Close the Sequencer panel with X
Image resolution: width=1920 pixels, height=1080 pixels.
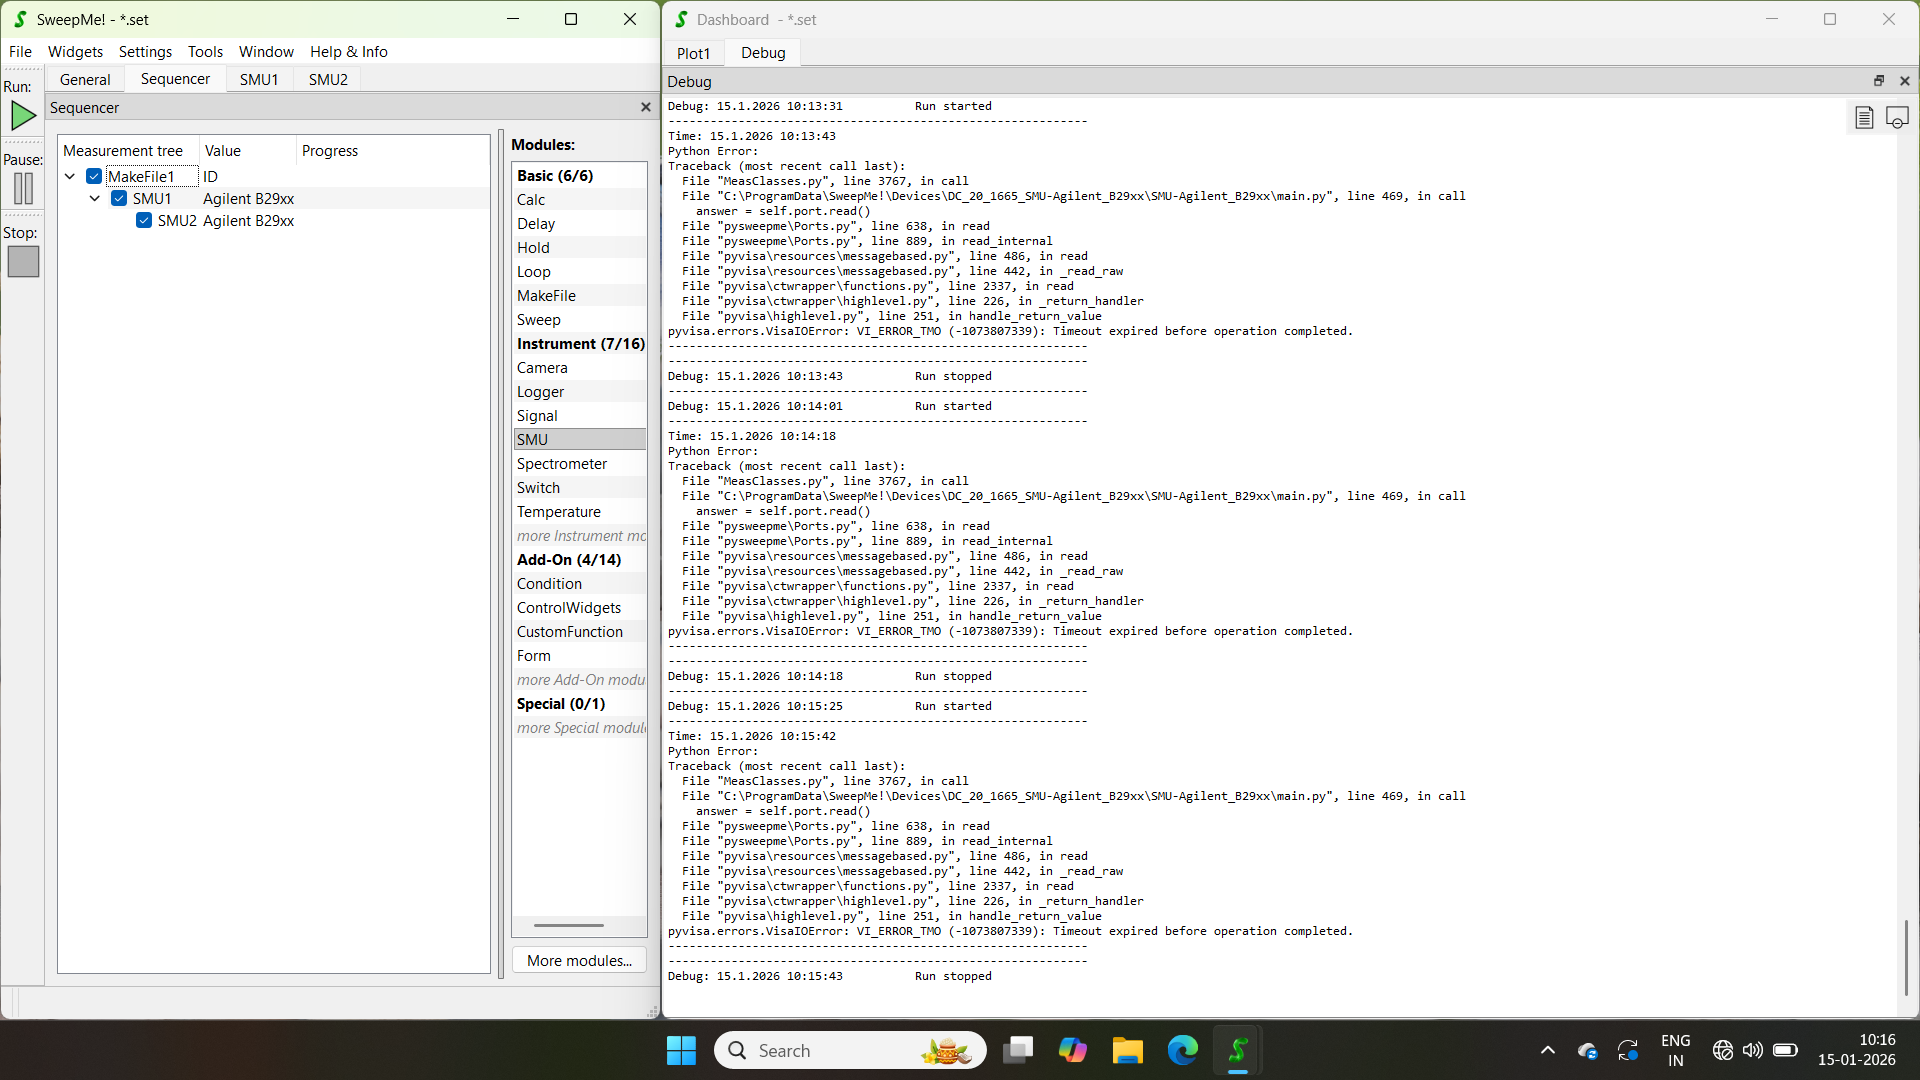645,107
